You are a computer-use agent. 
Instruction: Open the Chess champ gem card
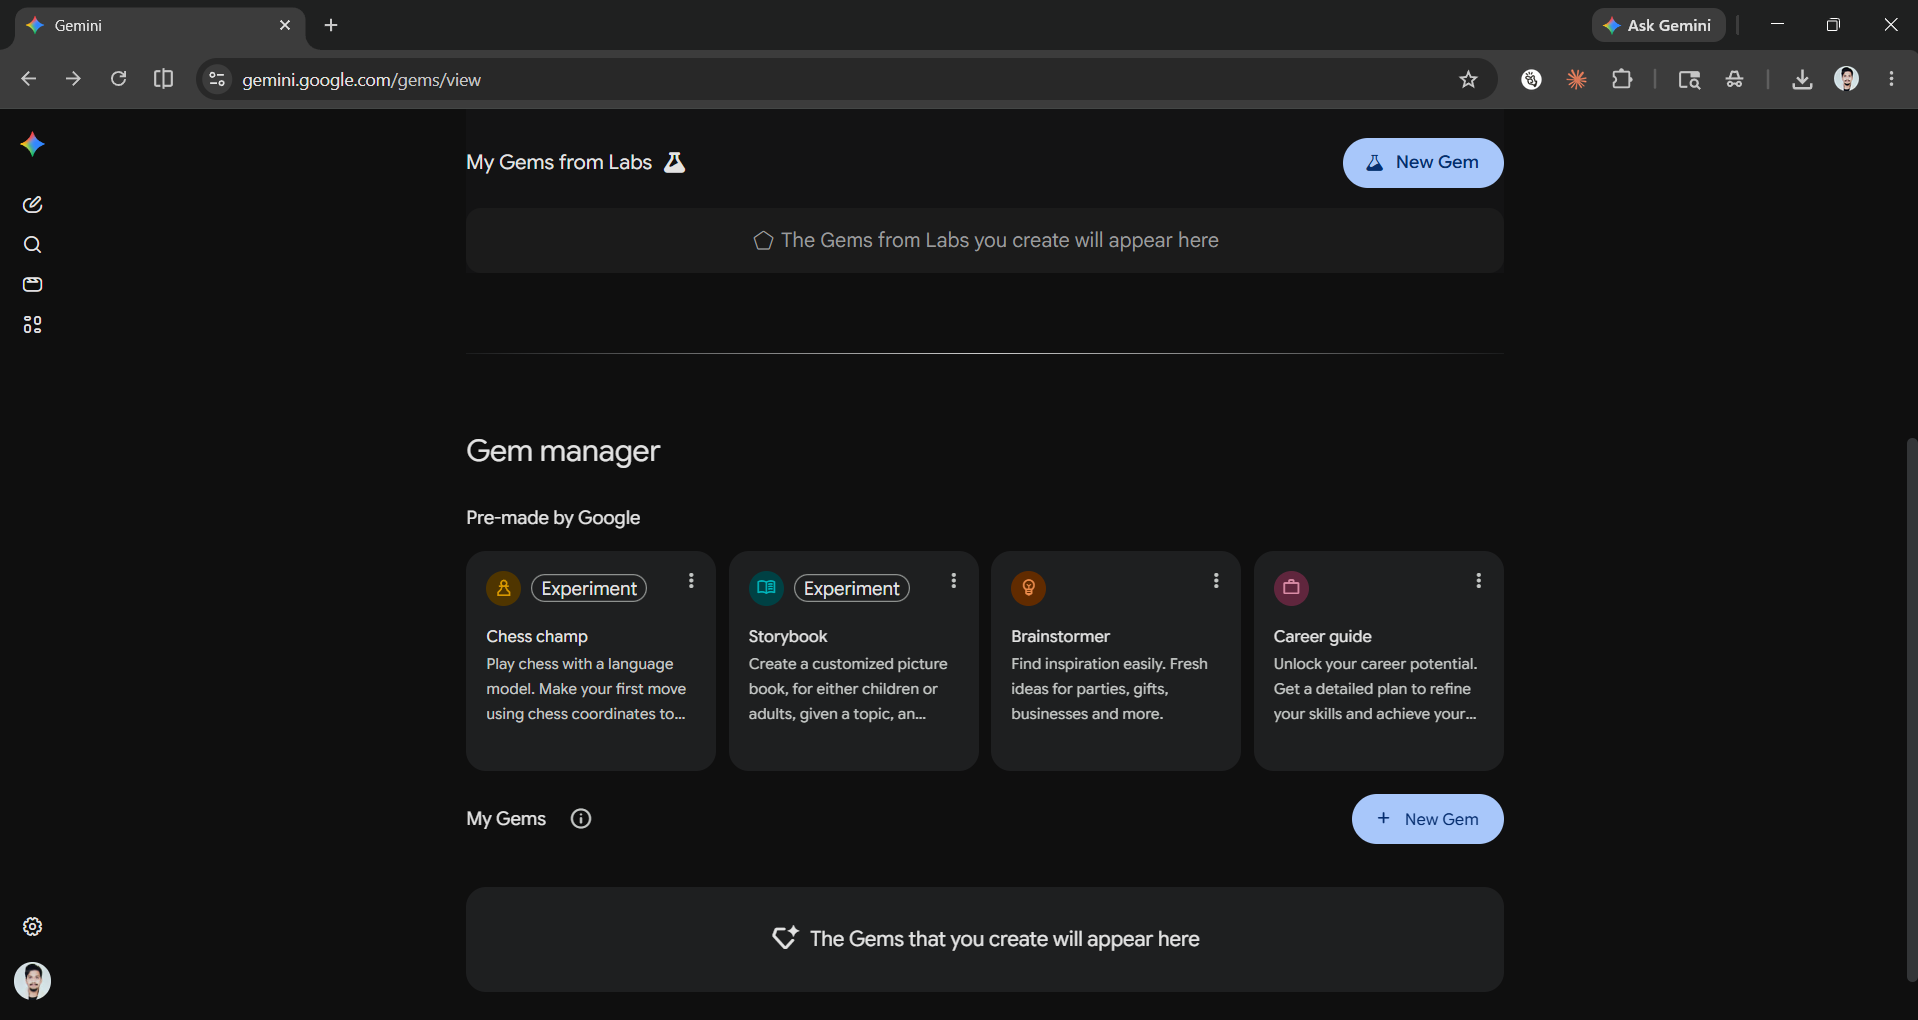591,661
